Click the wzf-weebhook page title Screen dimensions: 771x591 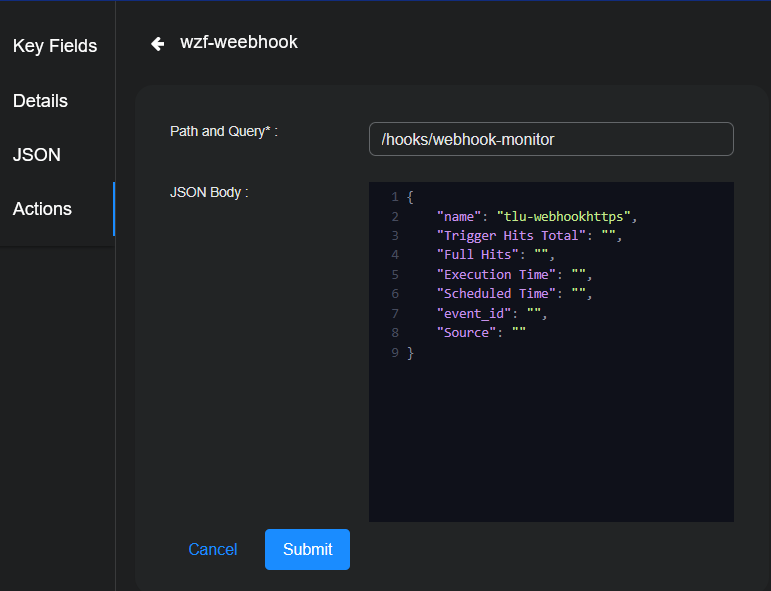(239, 42)
